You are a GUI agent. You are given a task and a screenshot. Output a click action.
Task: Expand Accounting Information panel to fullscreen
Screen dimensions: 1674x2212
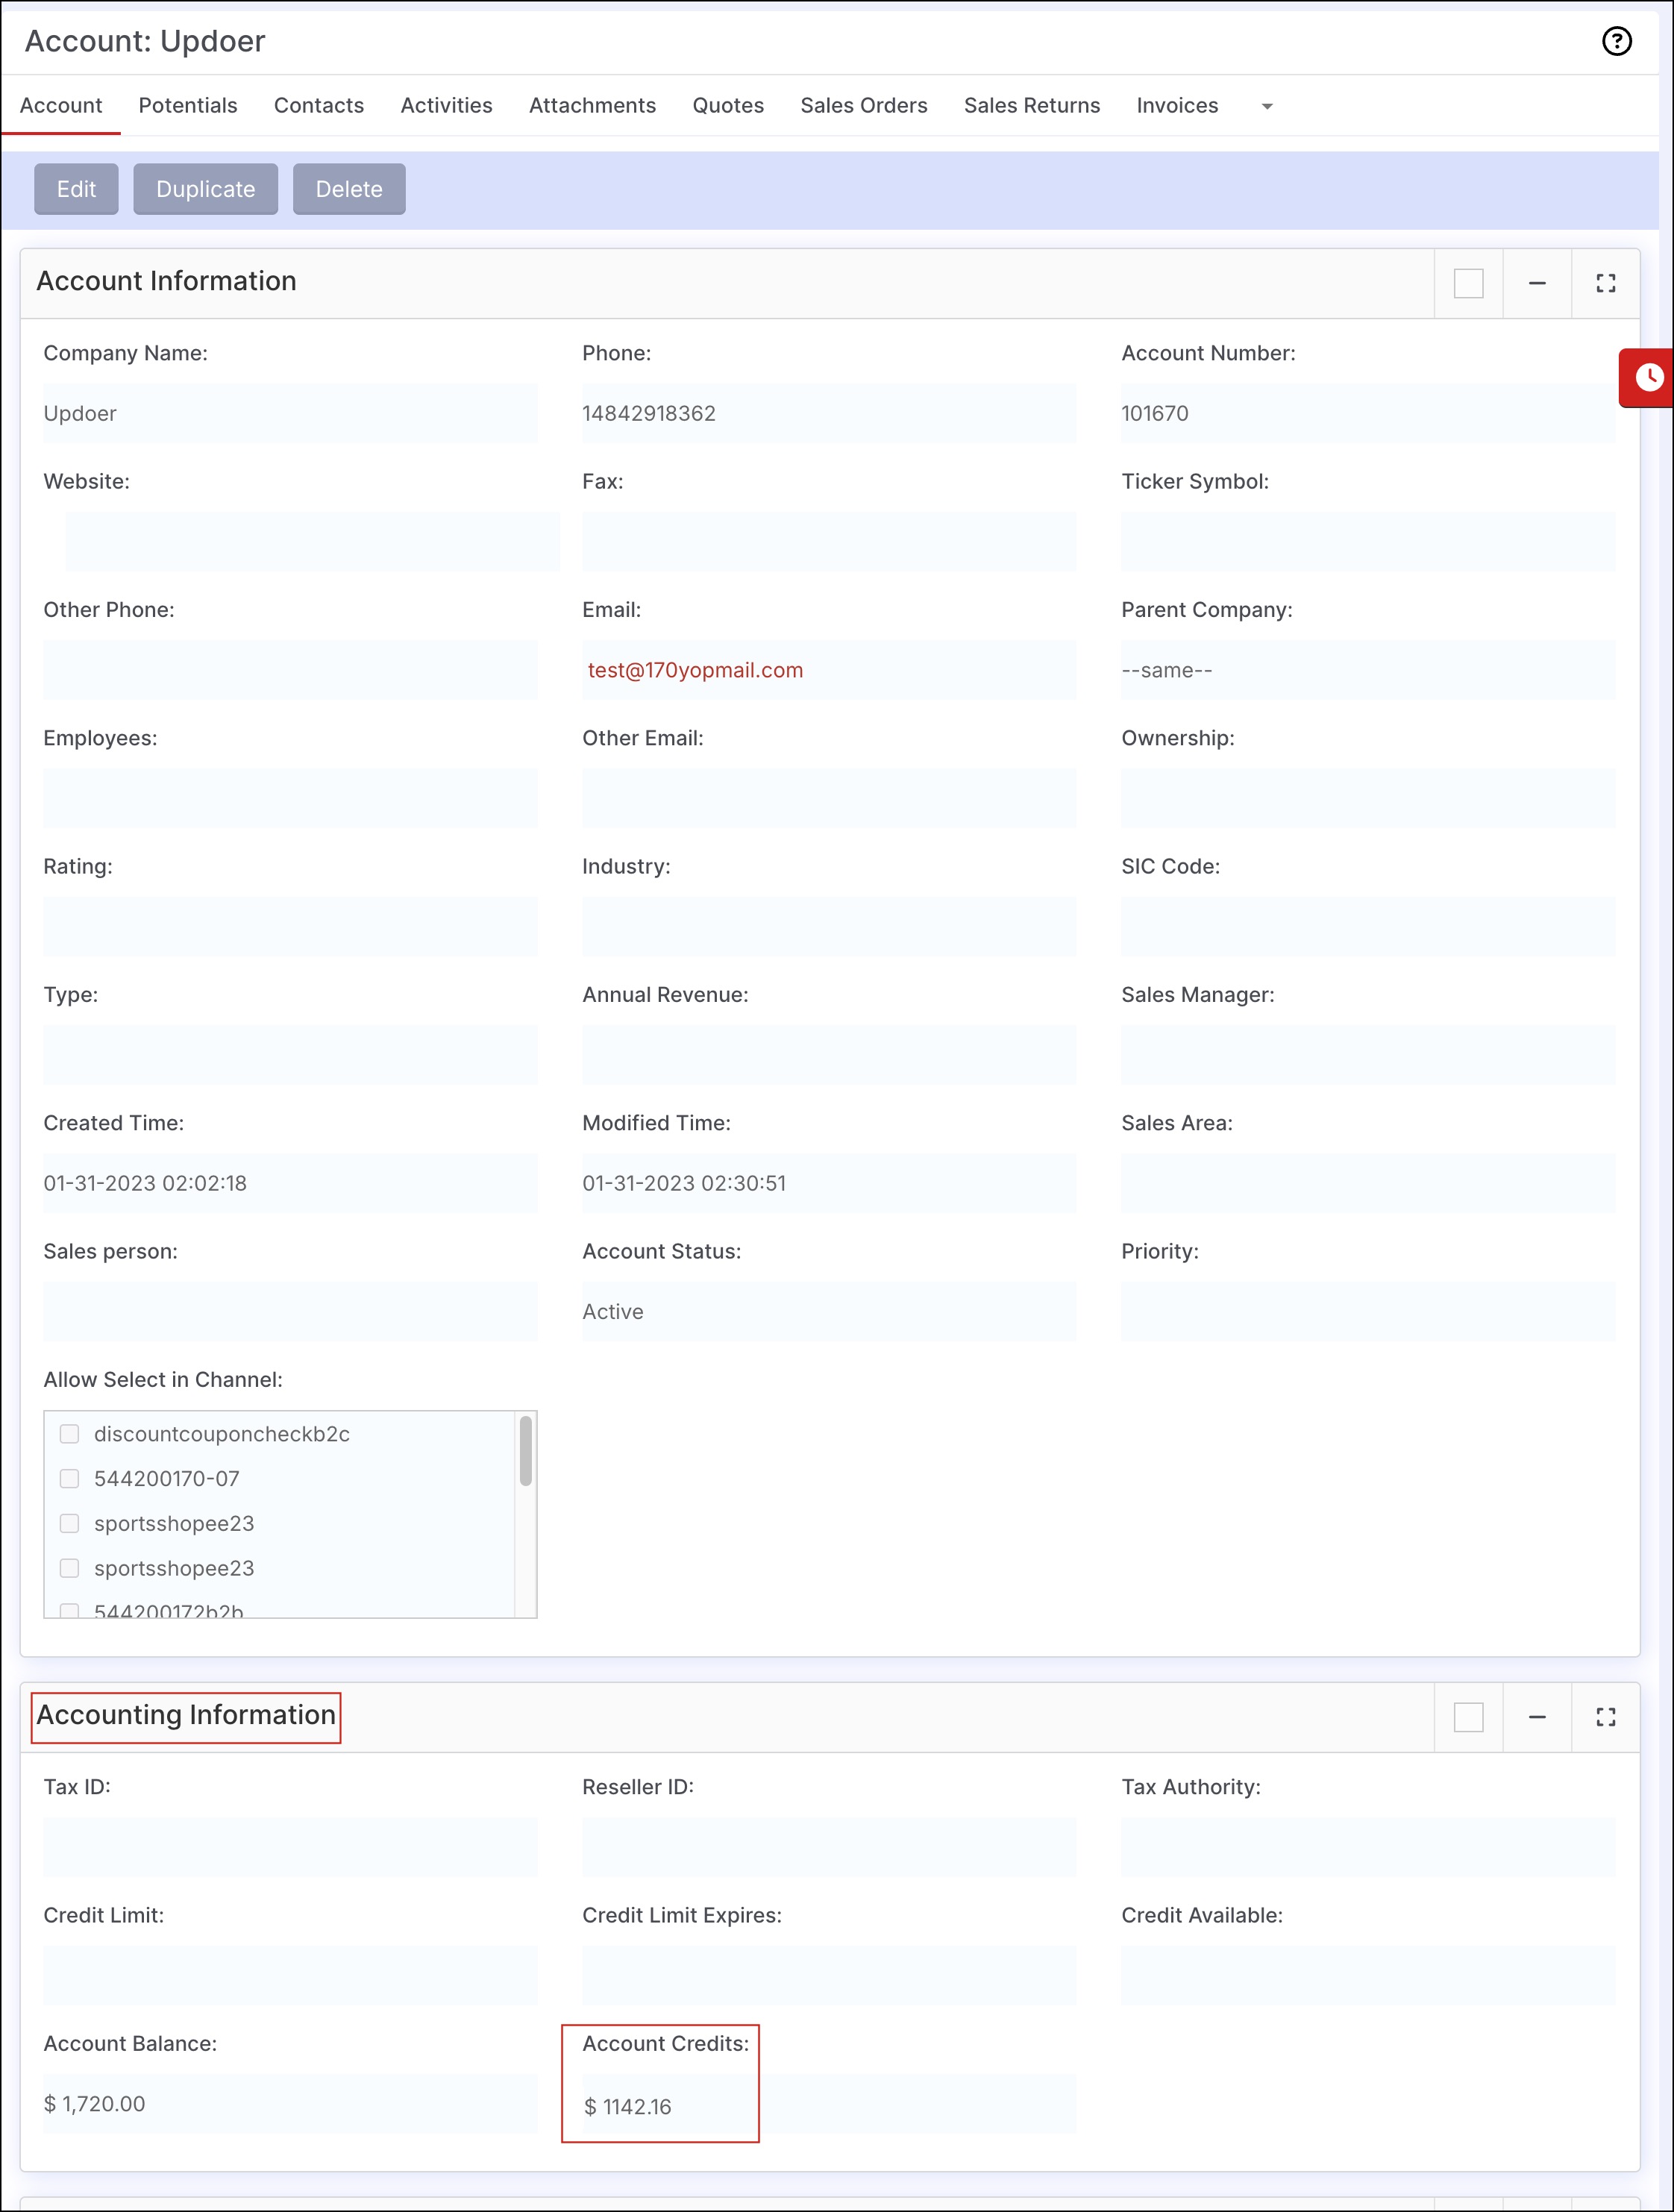(x=1605, y=1717)
